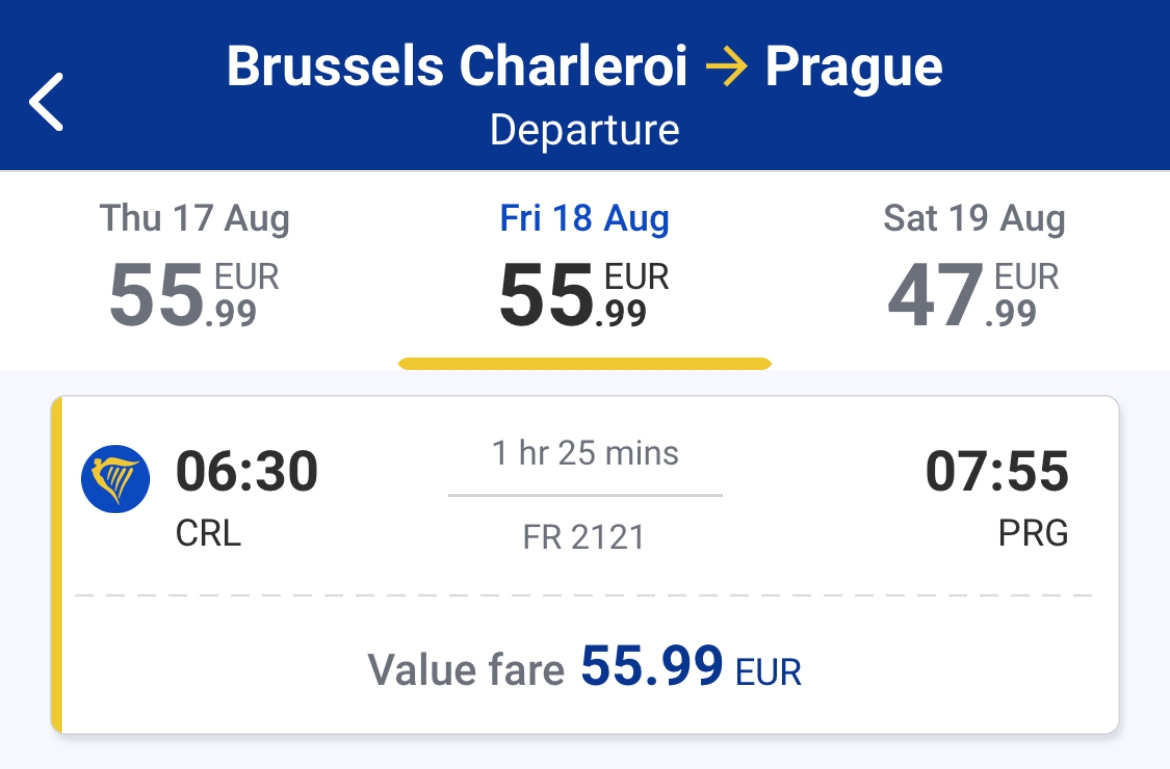Choose the Thursday 55.99 EUR price
The width and height of the screenshot is (1170, 769).
pyautogui.click(x=194, y=295)
